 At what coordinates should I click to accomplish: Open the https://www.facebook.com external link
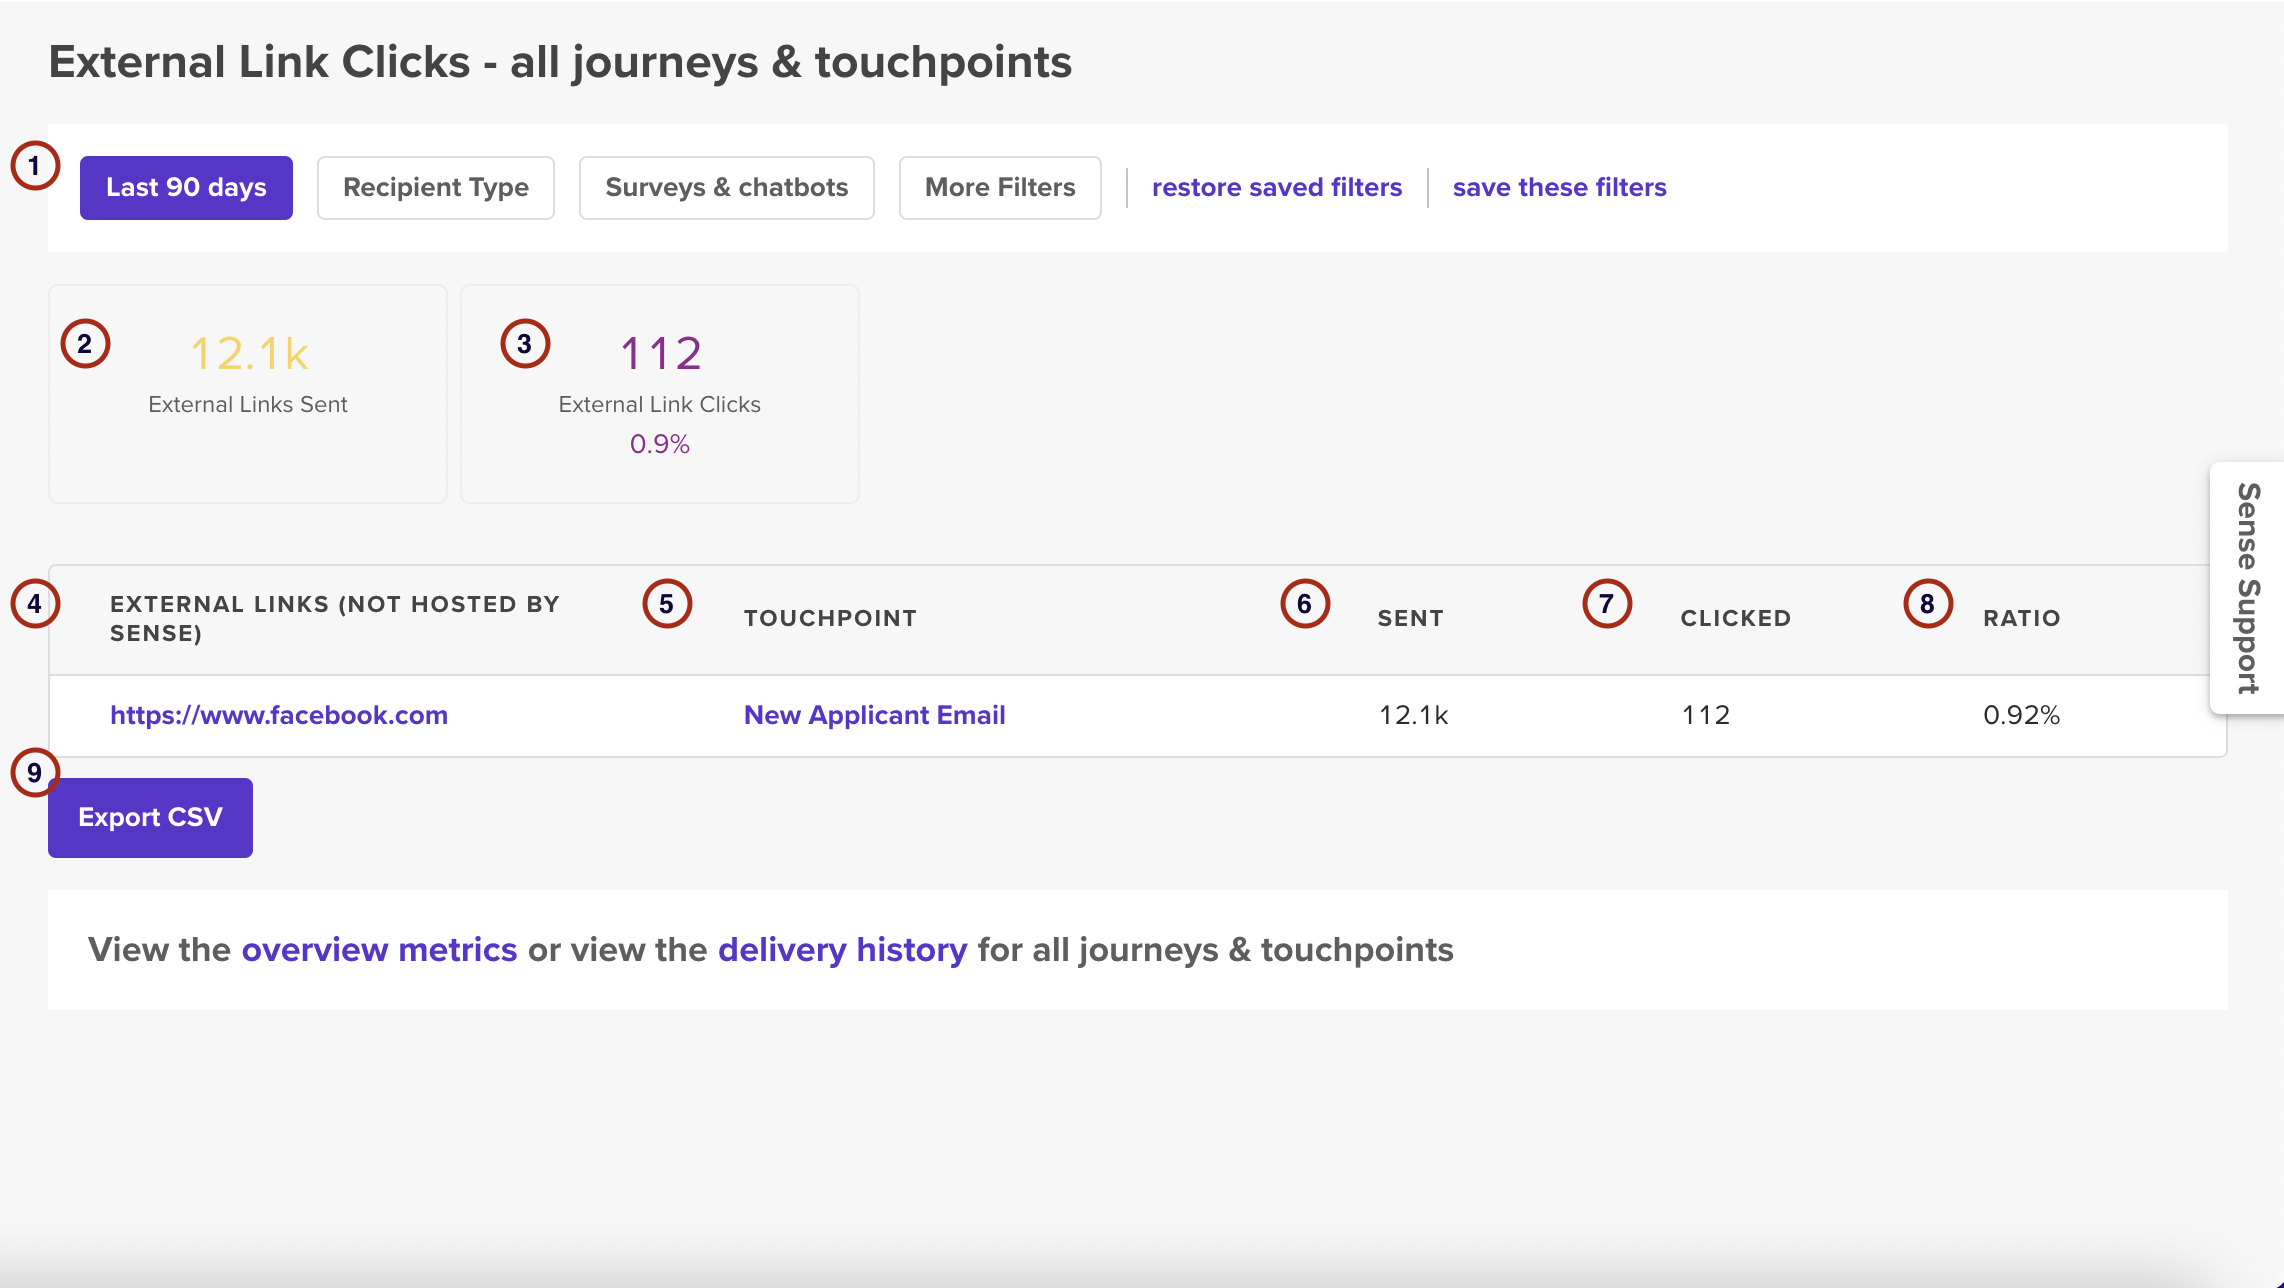[279, 714]
